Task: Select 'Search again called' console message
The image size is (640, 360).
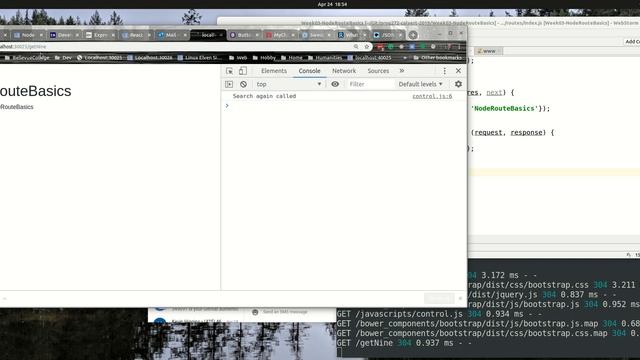Action: coord(264,96)
